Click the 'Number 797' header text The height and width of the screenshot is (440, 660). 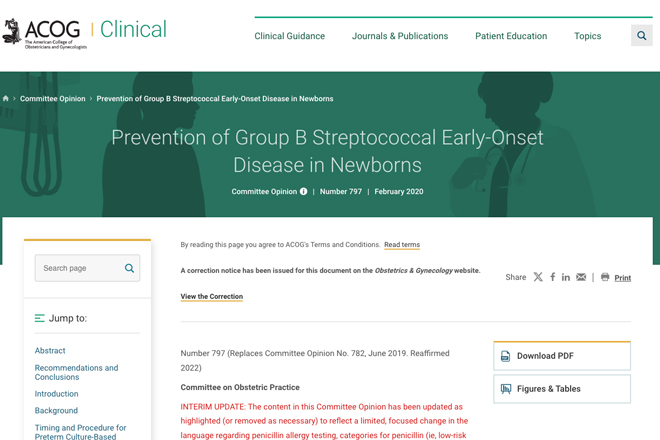(x=341, y=192)
